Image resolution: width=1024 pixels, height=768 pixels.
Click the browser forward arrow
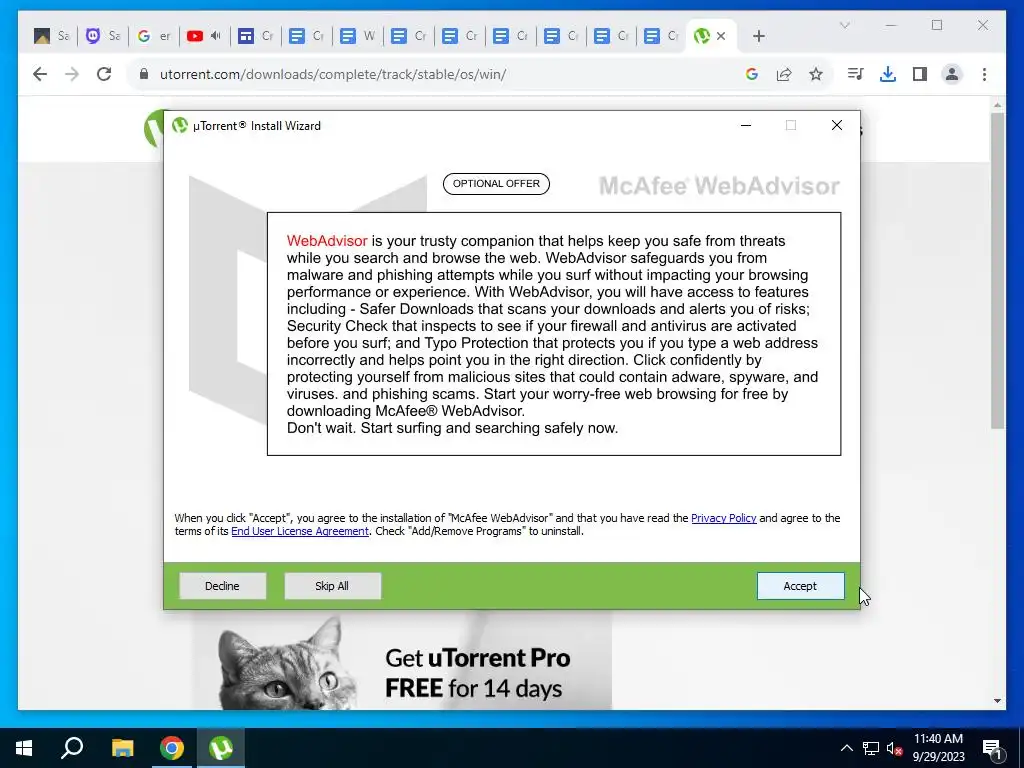72,74
